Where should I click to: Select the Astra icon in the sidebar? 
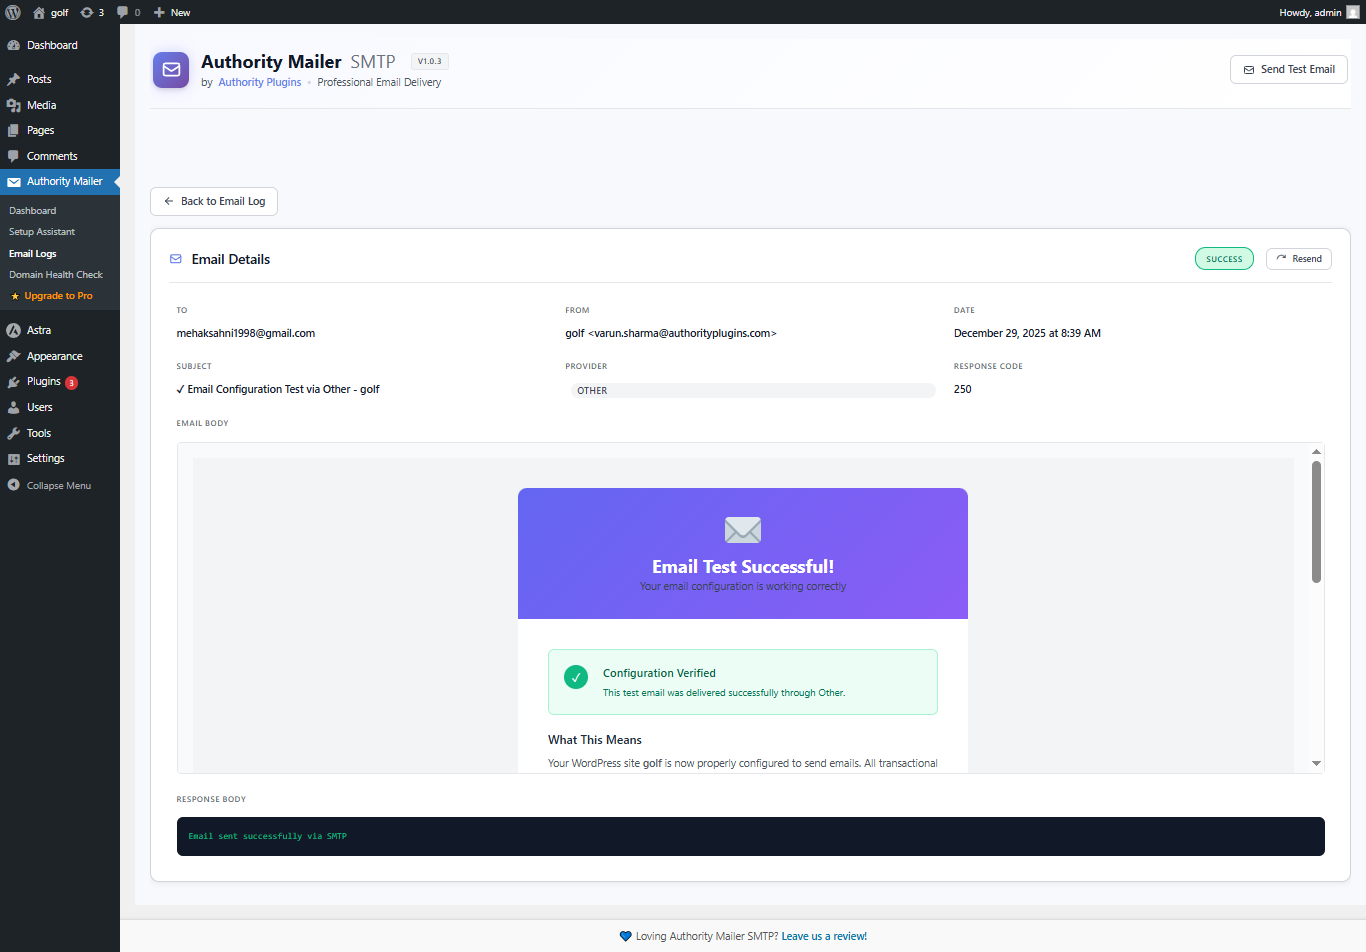click(x=13, y=330)
